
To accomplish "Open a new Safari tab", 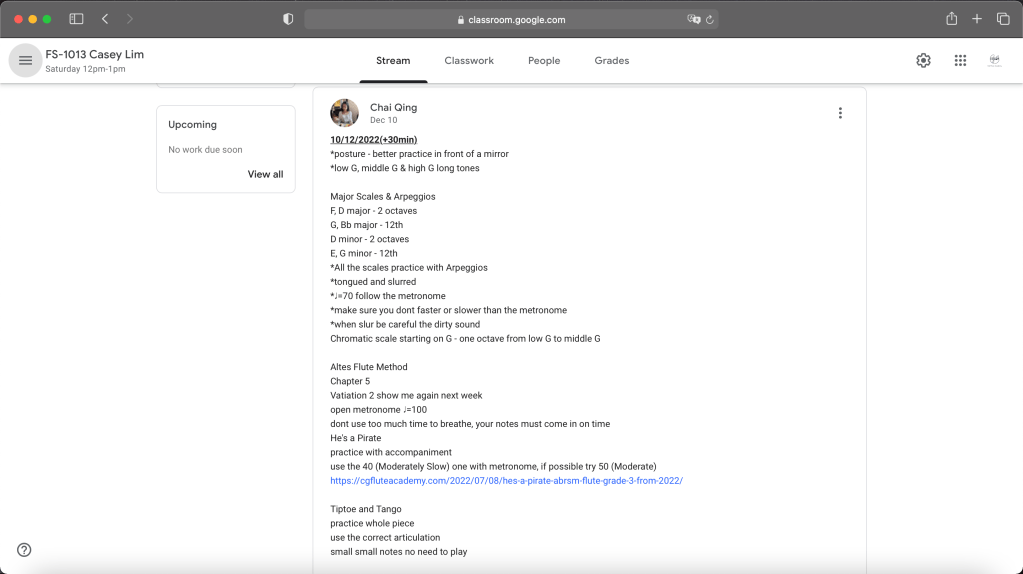I will (977, 19).
